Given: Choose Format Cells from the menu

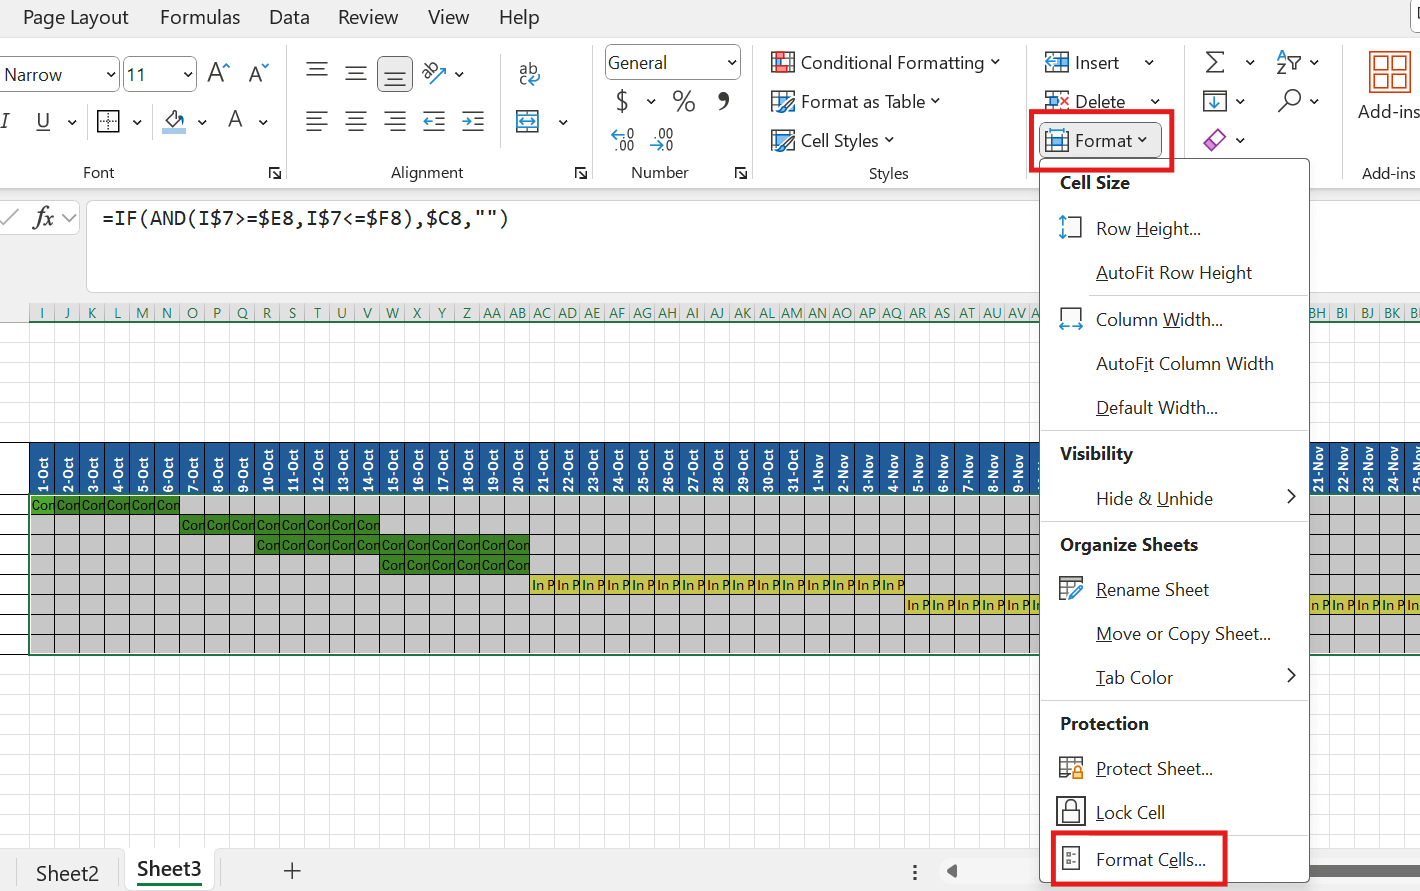Looking at the screenshot, I should 1150,859.
